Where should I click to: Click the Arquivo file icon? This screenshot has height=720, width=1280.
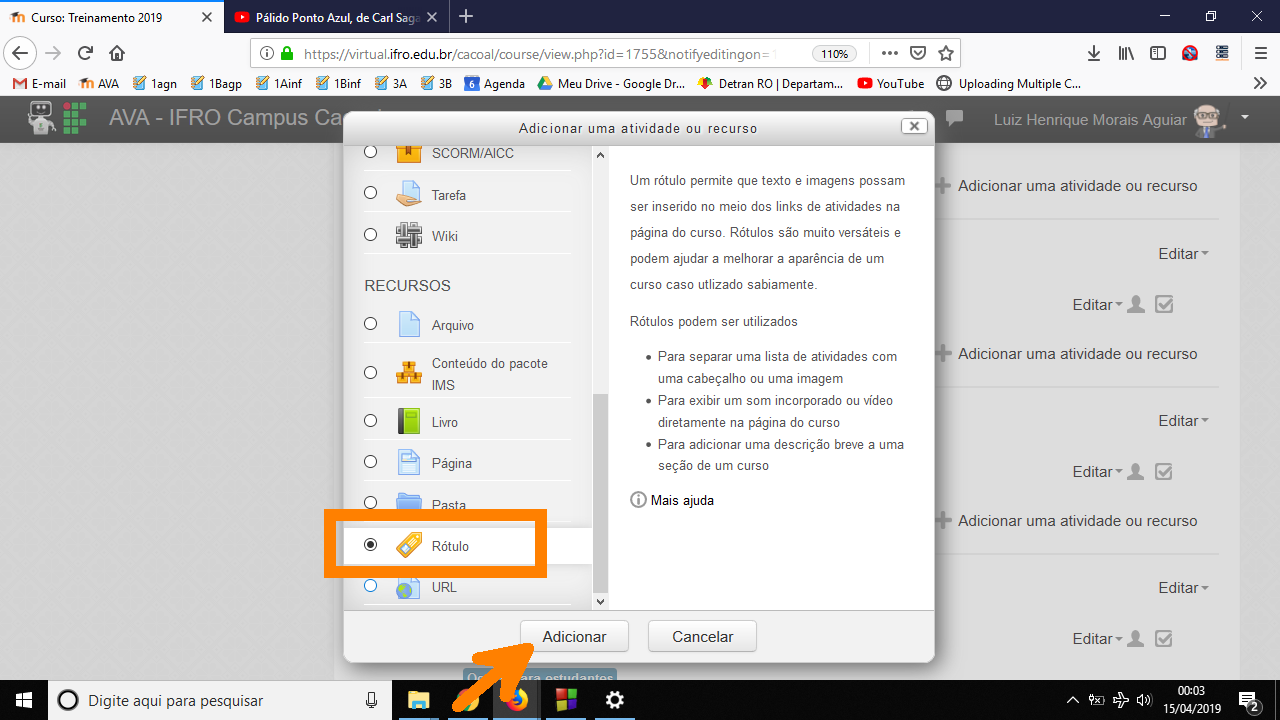tap(408, 325)
